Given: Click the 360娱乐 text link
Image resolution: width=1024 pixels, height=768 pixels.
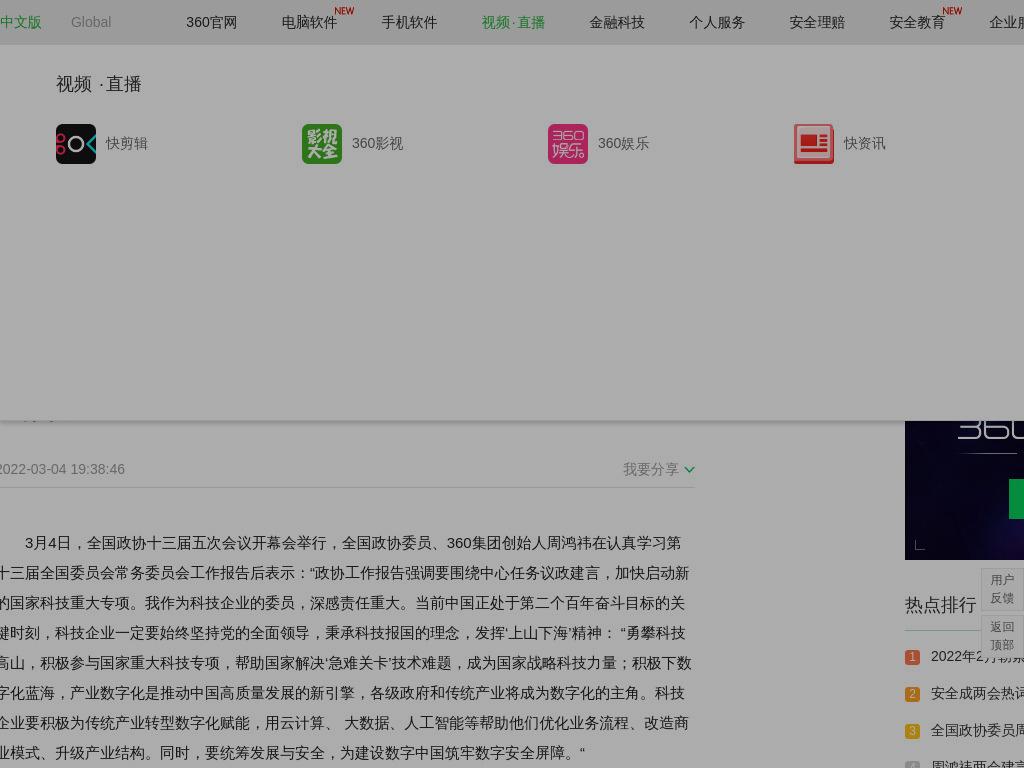Looking at the screenshot, I should [624, 144].
